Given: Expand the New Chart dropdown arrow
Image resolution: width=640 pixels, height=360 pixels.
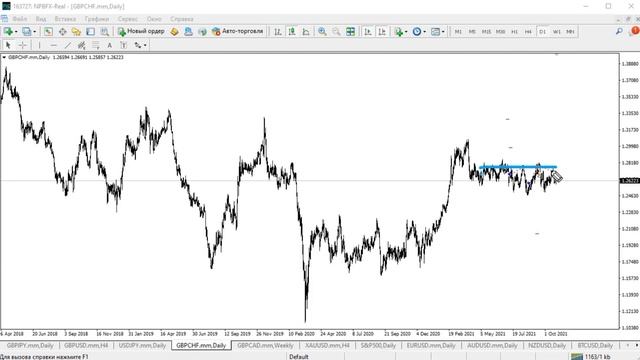Looking at the screenshot, I should (16, 32).
